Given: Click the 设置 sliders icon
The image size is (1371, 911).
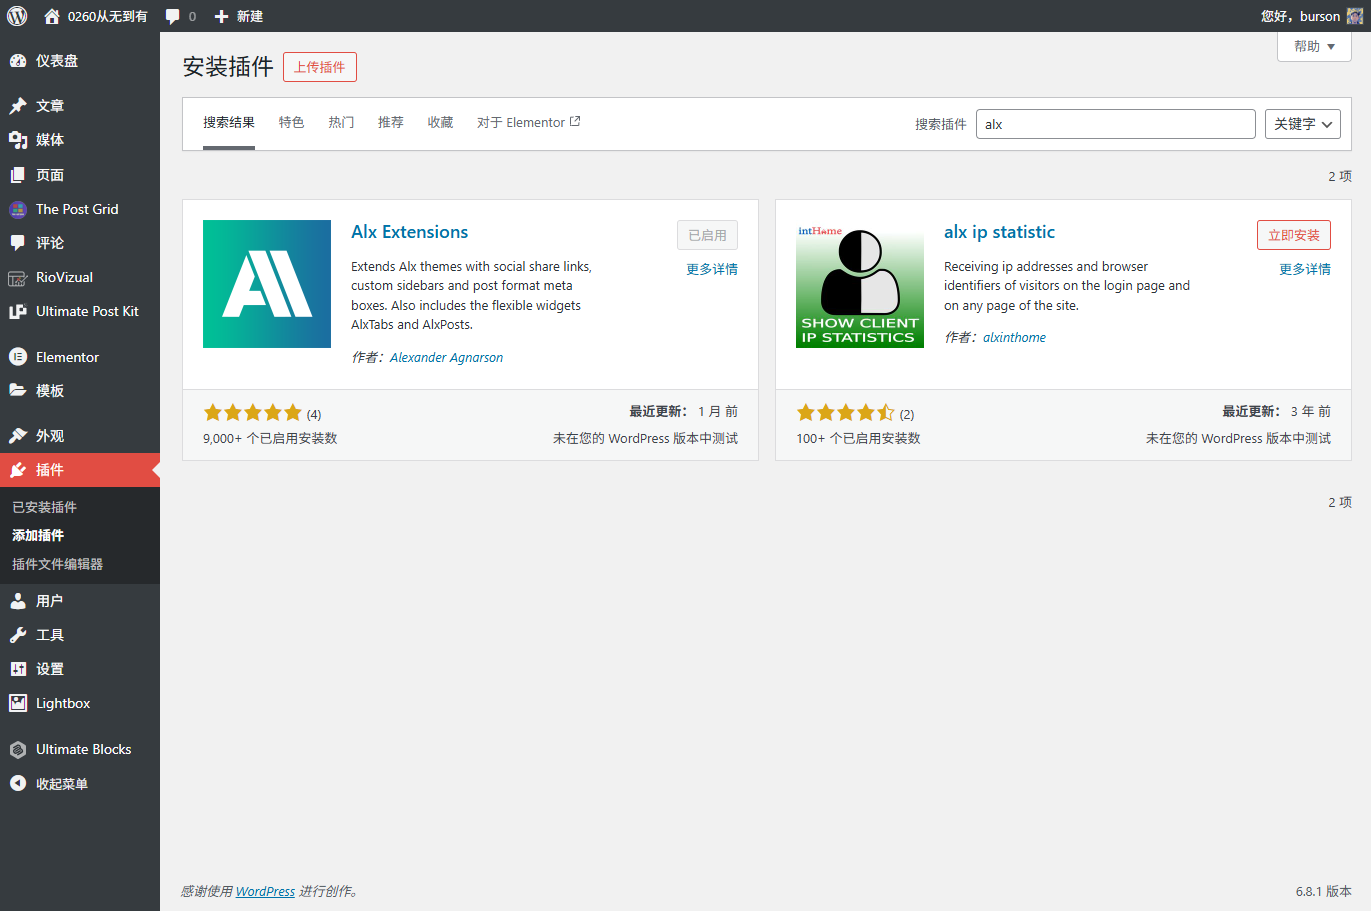Looking at the screenshot, I should coord(18,669).
